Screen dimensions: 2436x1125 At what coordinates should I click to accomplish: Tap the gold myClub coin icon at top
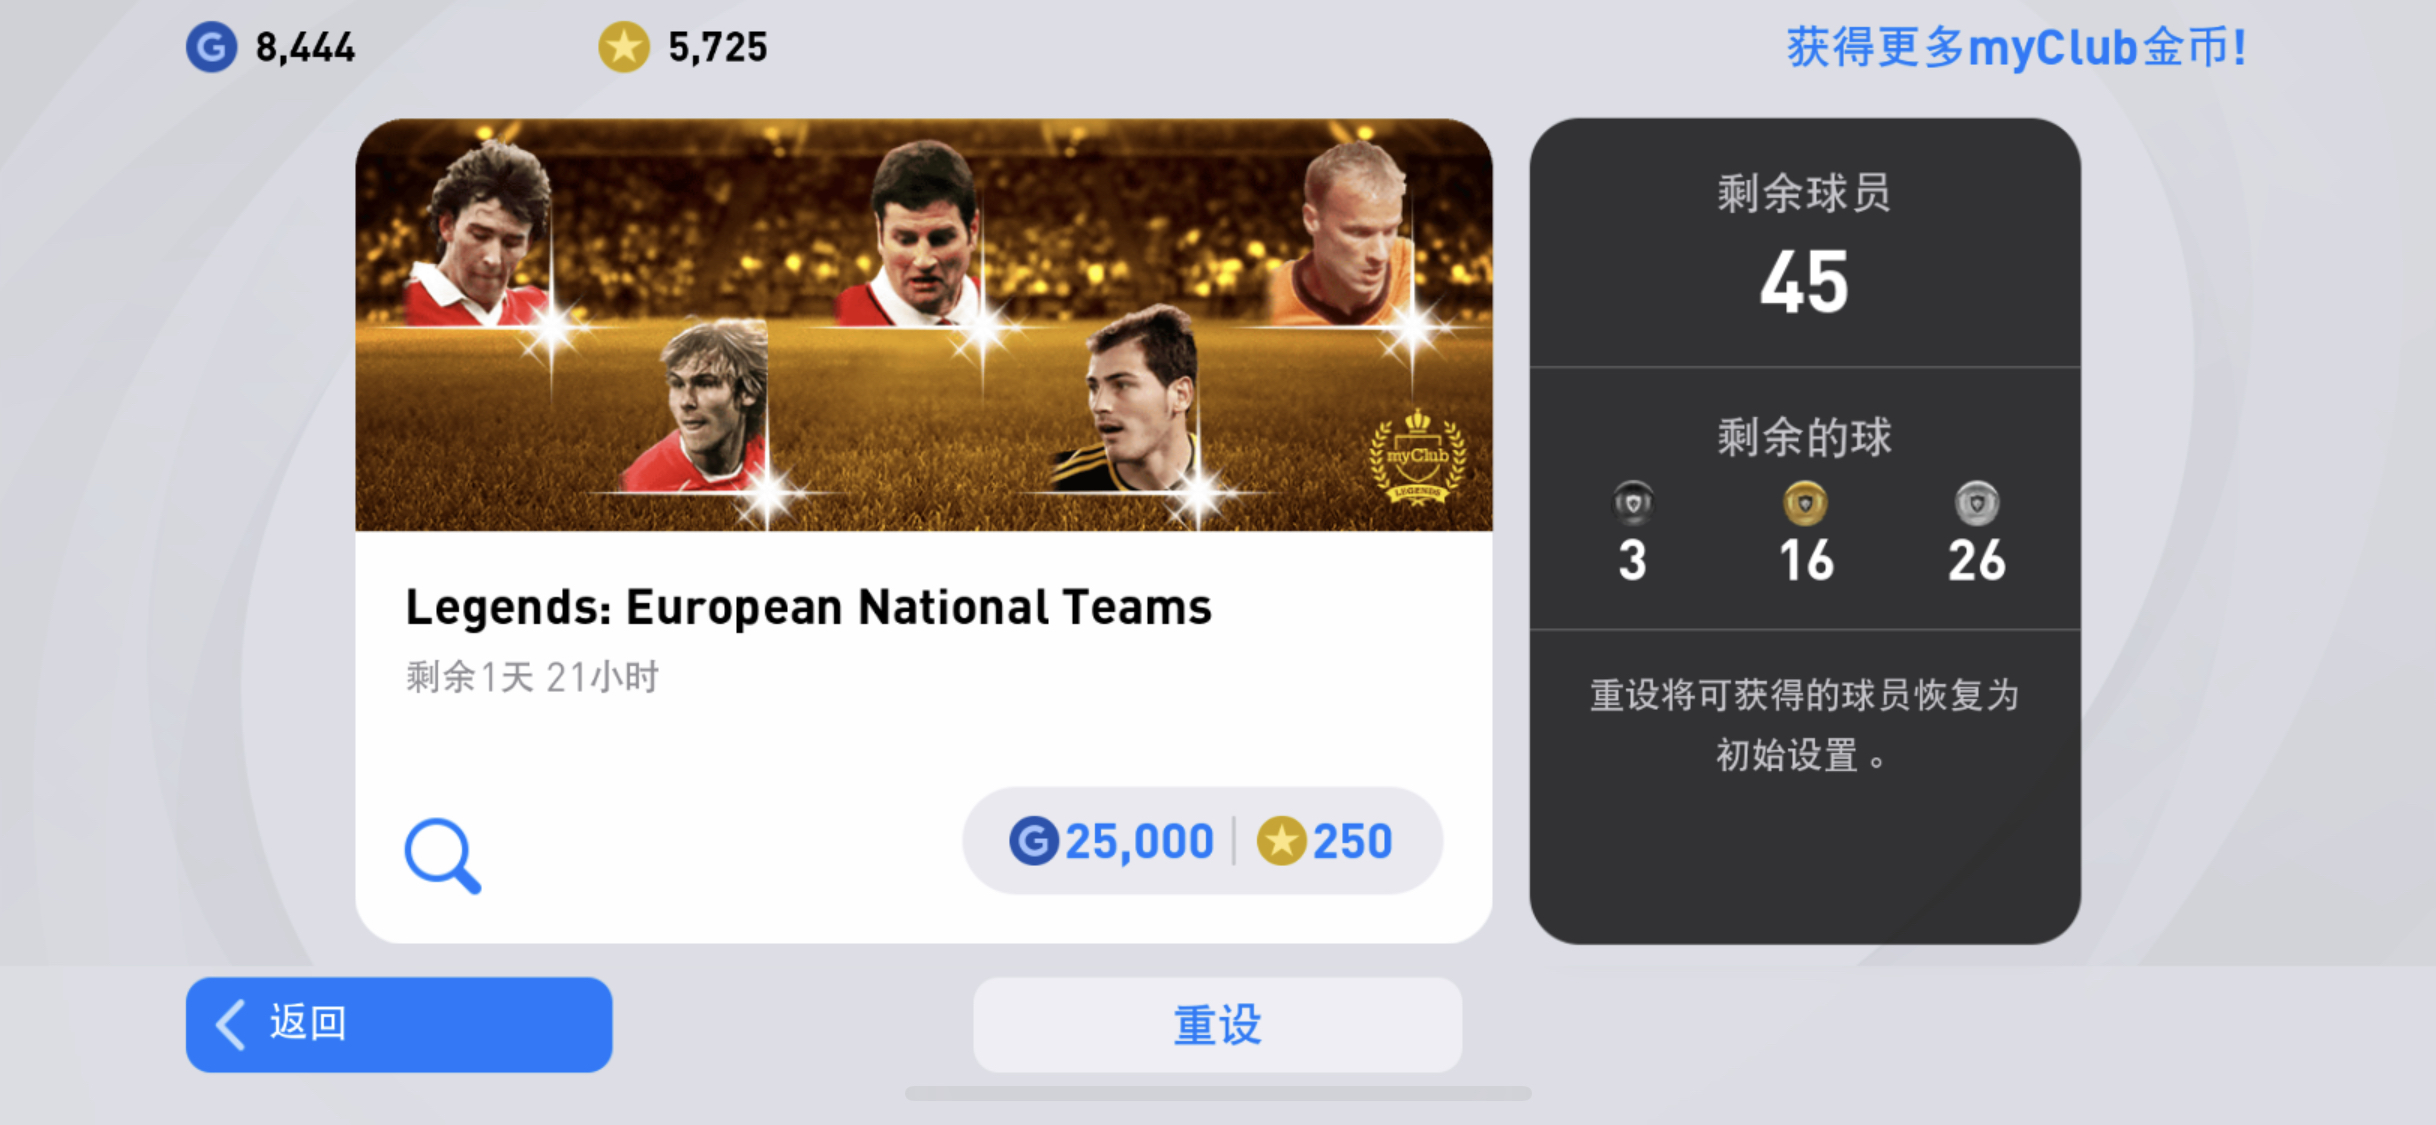tap(623, 47)
